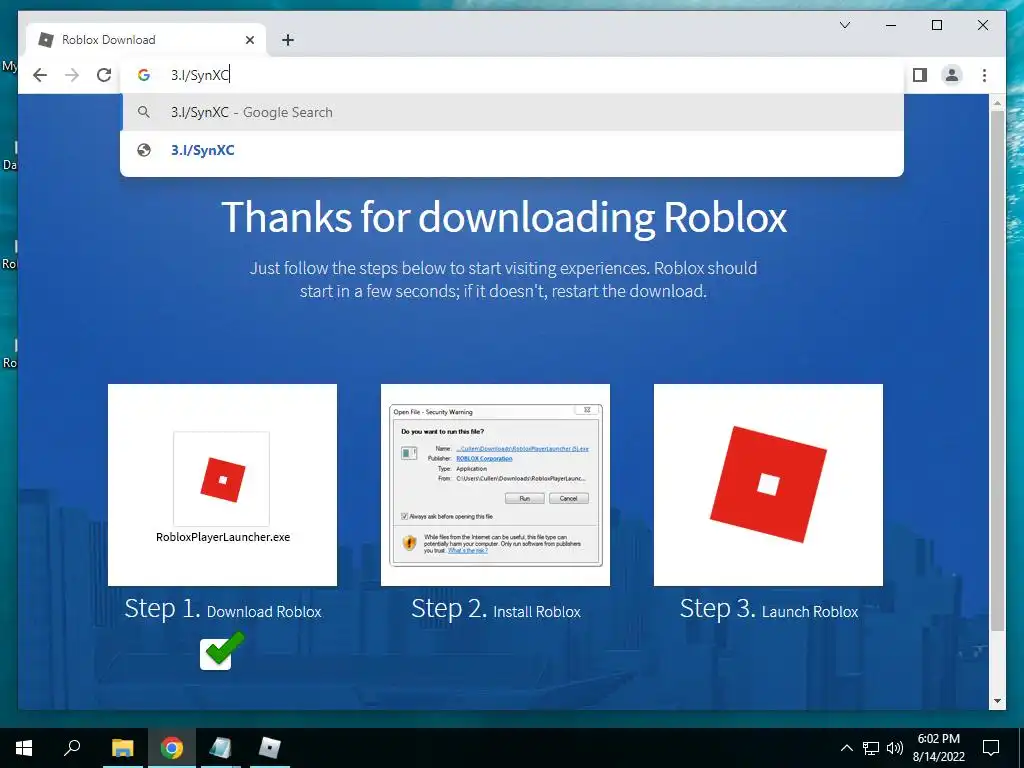This screenshot has height=768, width=1024.
Task: Click the Google icon in the address bar
Action: 144,75
